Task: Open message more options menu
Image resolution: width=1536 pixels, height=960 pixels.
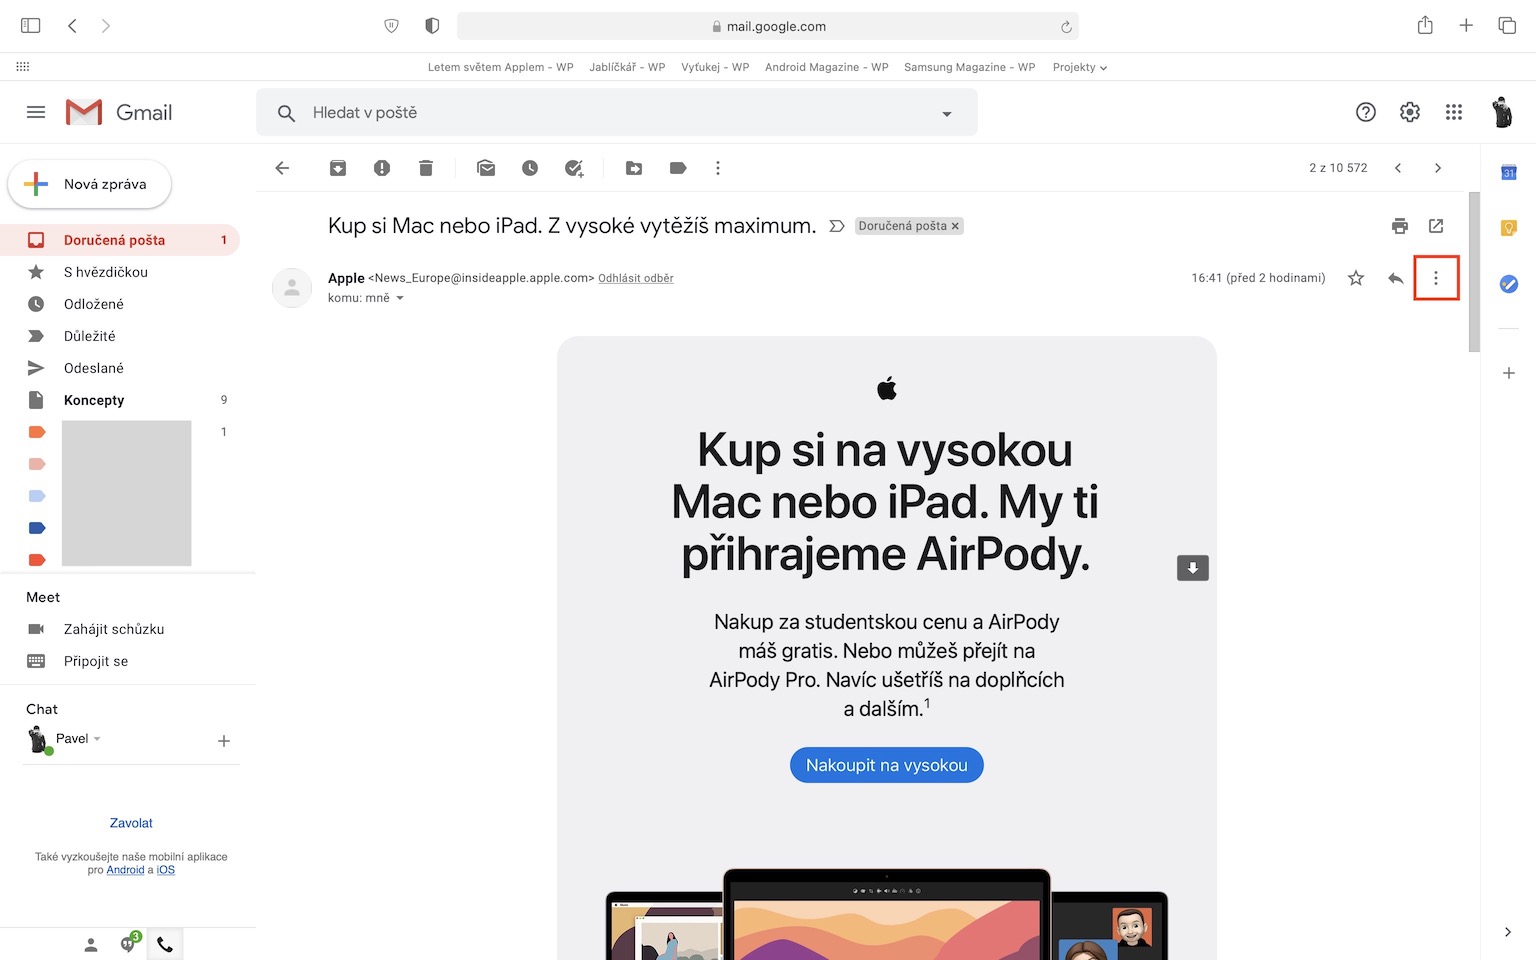Action: 1436,278
